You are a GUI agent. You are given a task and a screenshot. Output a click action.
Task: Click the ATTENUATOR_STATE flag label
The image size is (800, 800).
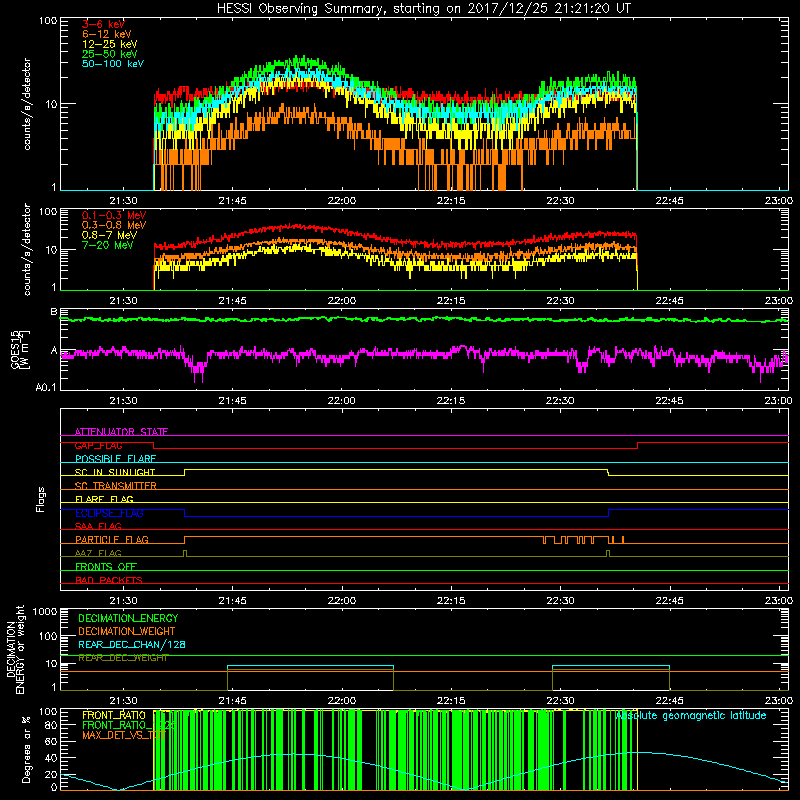click(121, 432)
